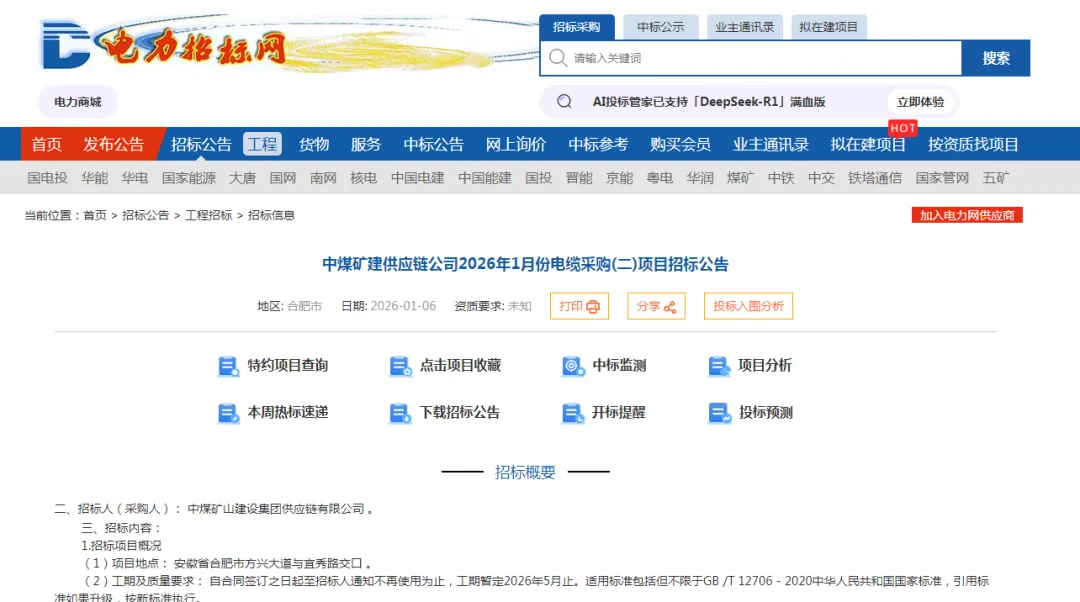1080x602 pixels.
Task: Open 发布公告 in navigation bar
Action: click(114, 144)
